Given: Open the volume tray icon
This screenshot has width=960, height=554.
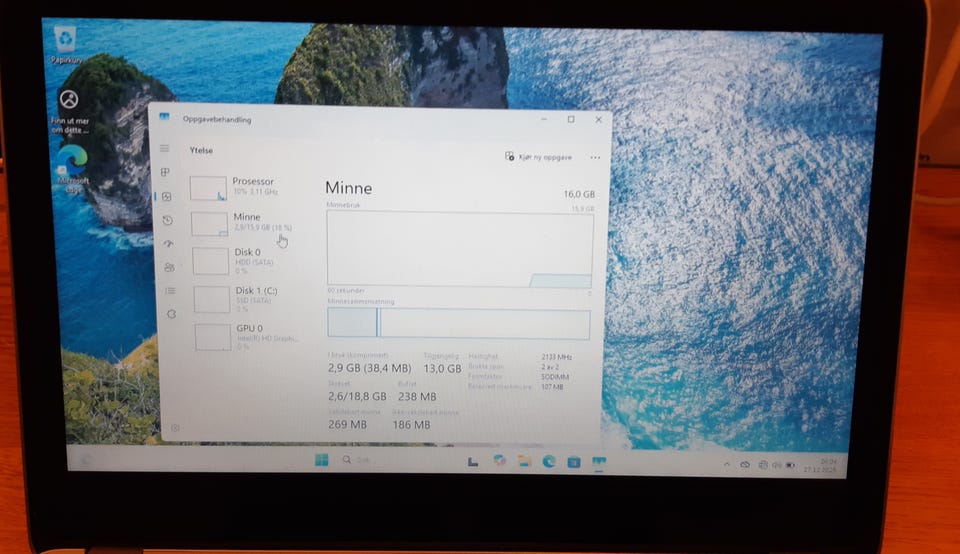Looking at the screenshot, I should (x=776, y=465).
